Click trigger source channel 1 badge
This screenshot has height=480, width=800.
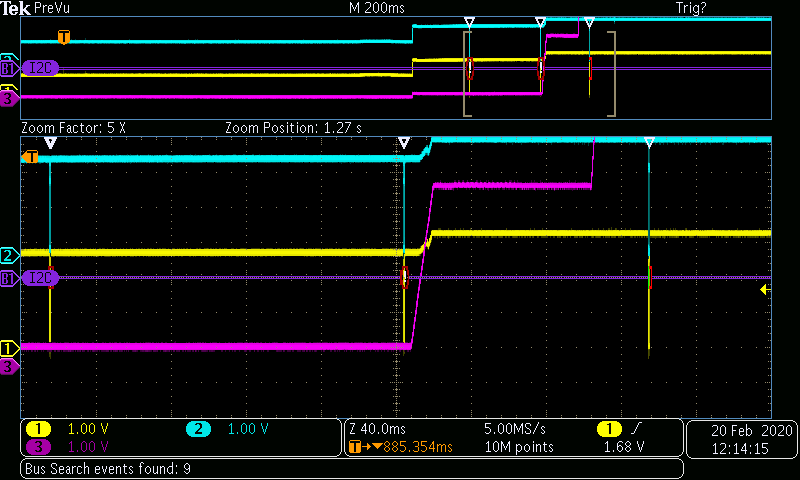tap(609, 429)
